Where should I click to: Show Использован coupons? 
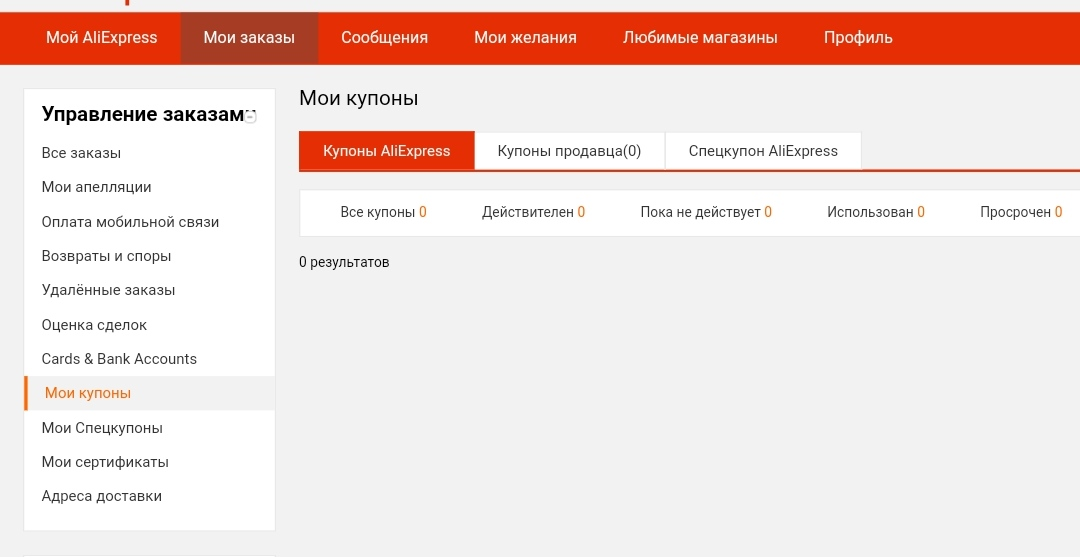point(875,212)
